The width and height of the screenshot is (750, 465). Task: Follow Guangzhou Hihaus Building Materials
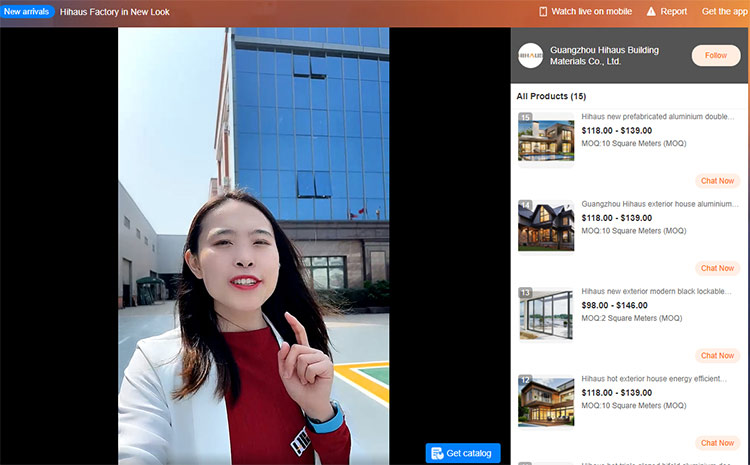click(x=716, y=55)
